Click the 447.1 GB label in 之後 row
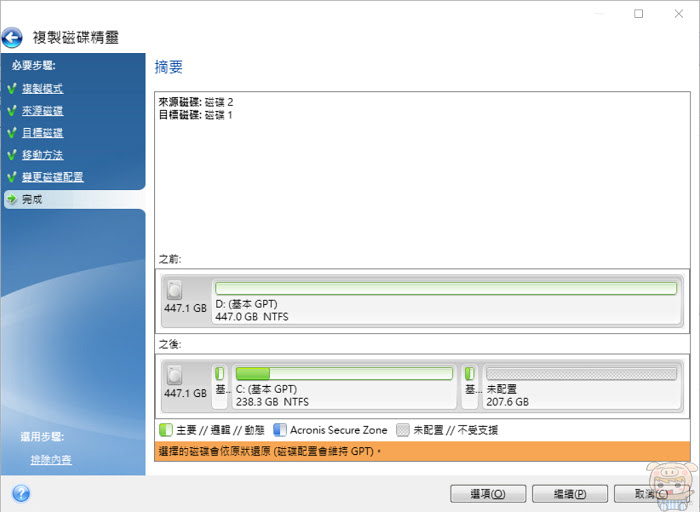 tap(185, 393)
